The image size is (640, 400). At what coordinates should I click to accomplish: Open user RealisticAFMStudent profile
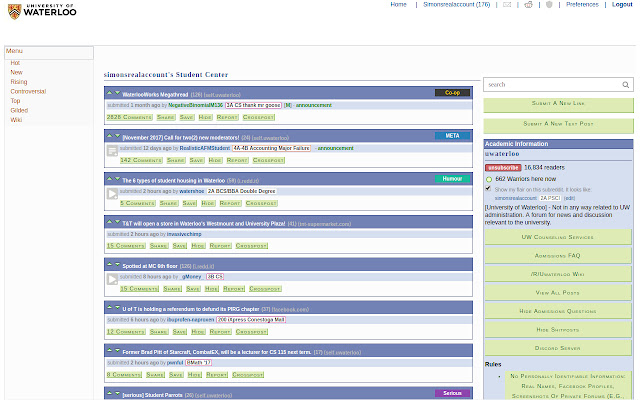(x=205, y=148)
